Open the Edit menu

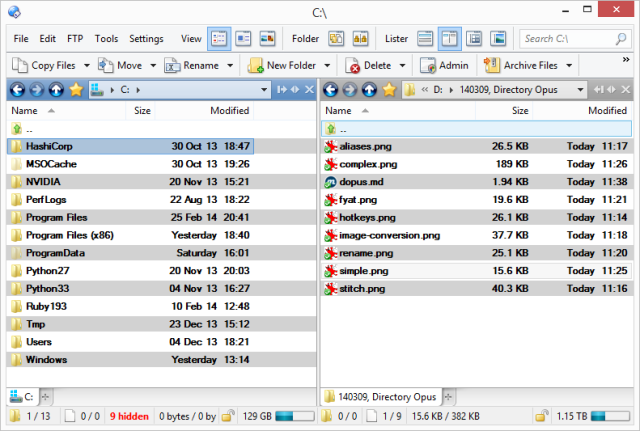(47, 39)
